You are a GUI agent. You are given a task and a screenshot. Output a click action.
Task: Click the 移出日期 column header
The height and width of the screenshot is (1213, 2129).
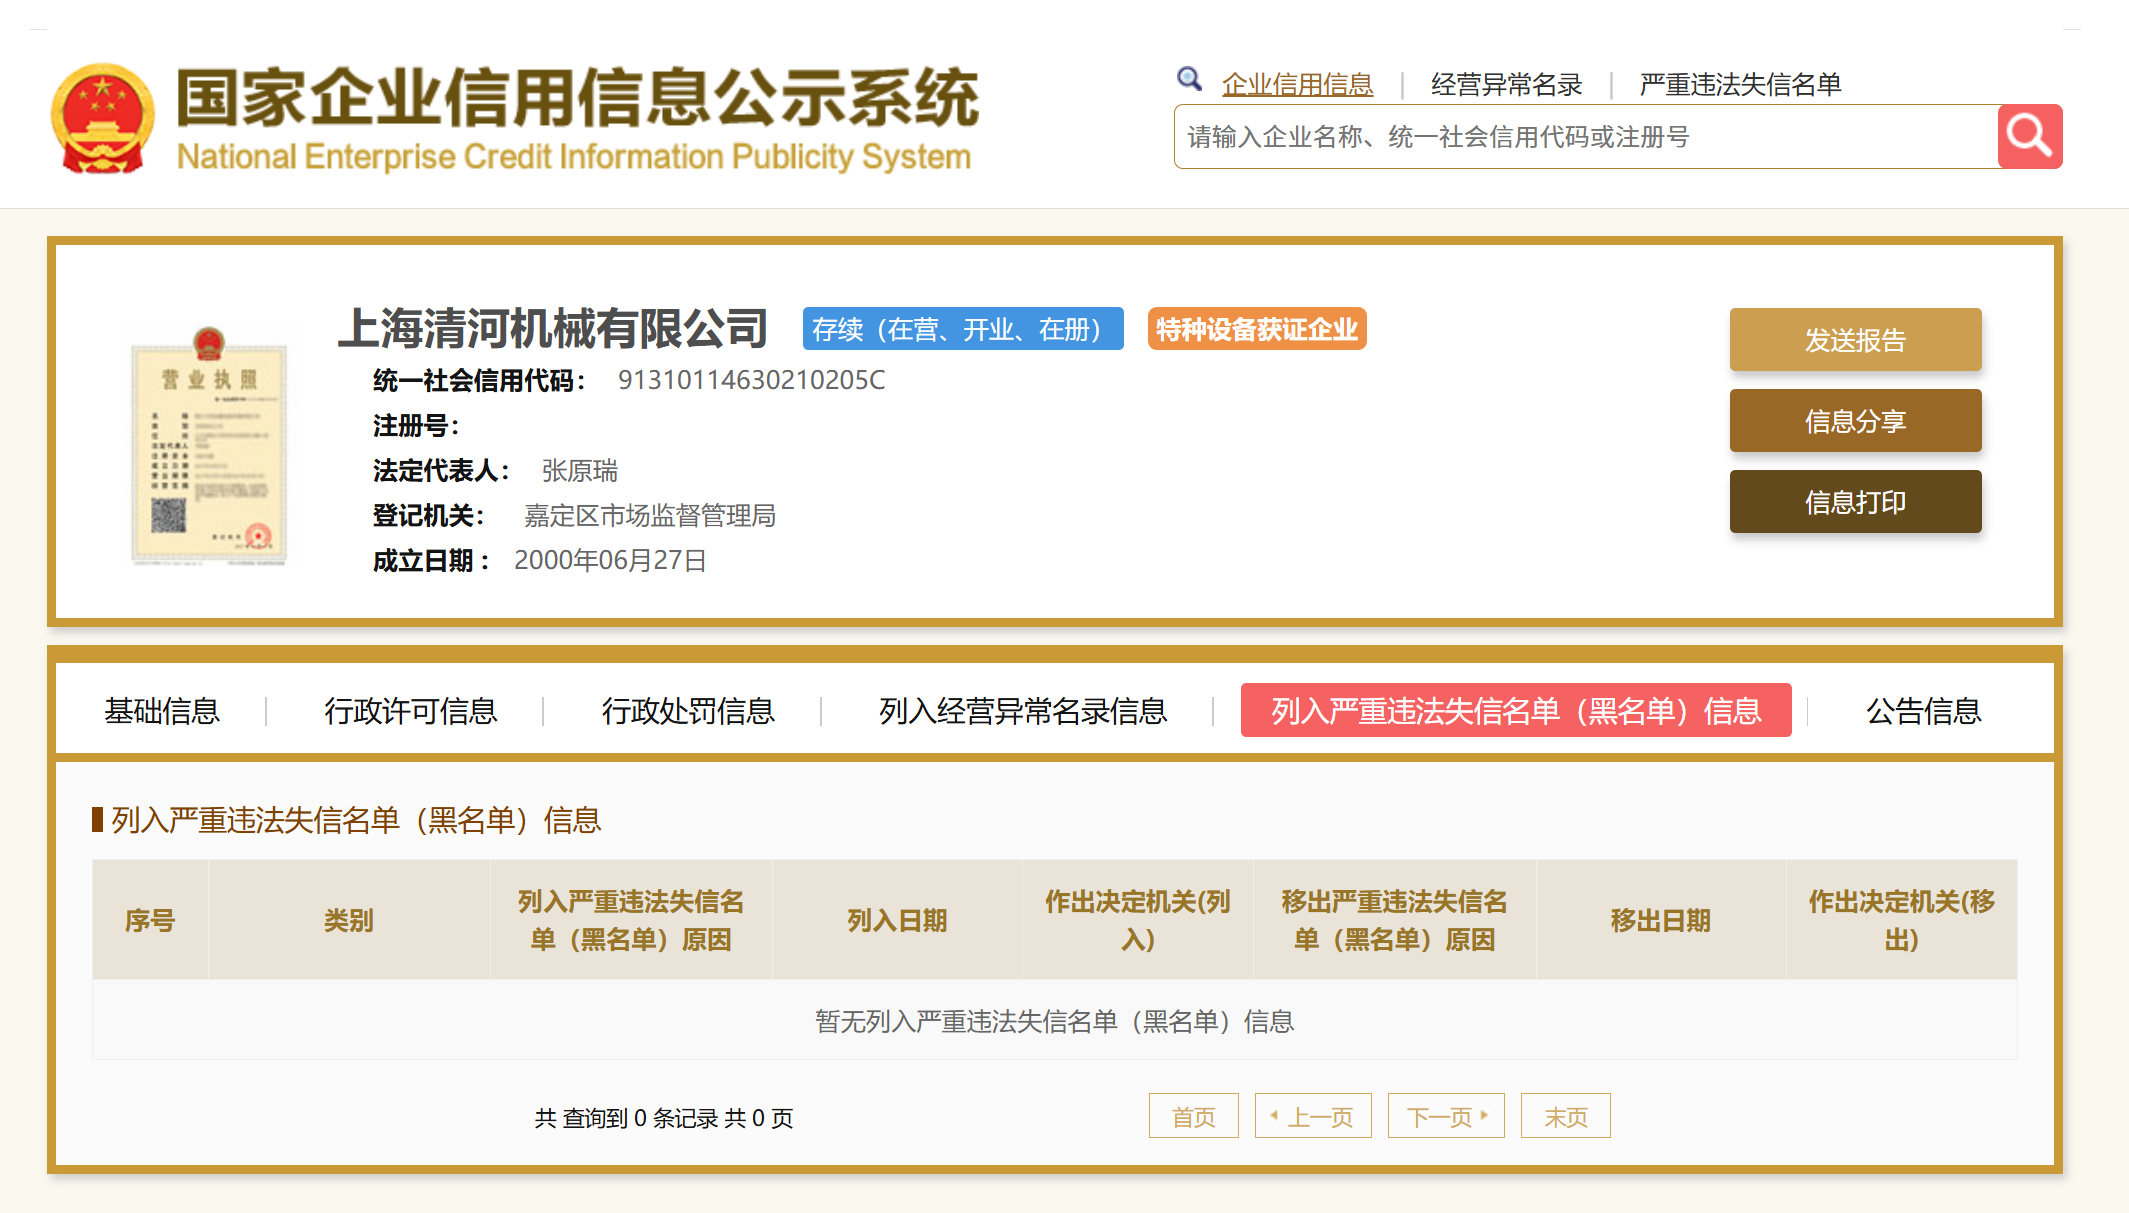(x=1661, y=920)
